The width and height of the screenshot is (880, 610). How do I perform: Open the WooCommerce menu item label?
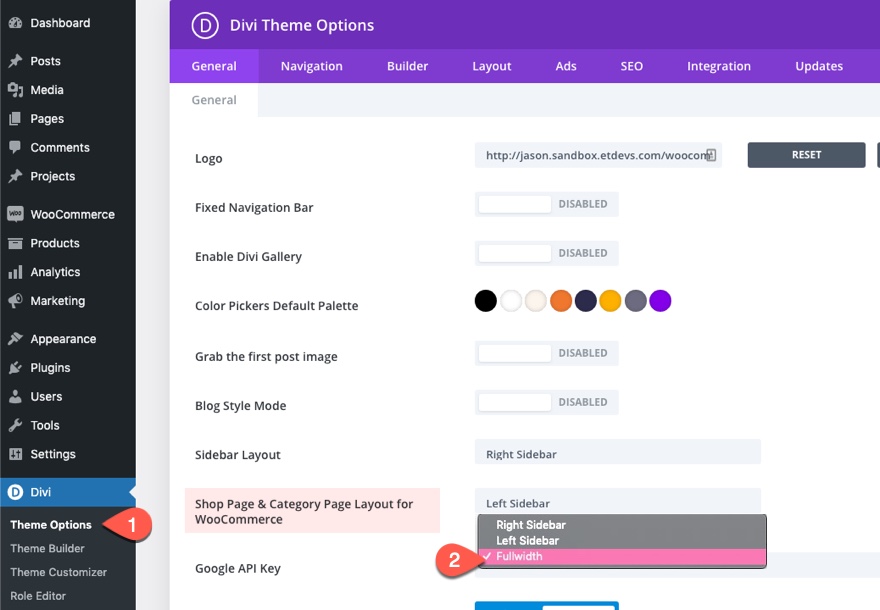click(x=72, y=214)
